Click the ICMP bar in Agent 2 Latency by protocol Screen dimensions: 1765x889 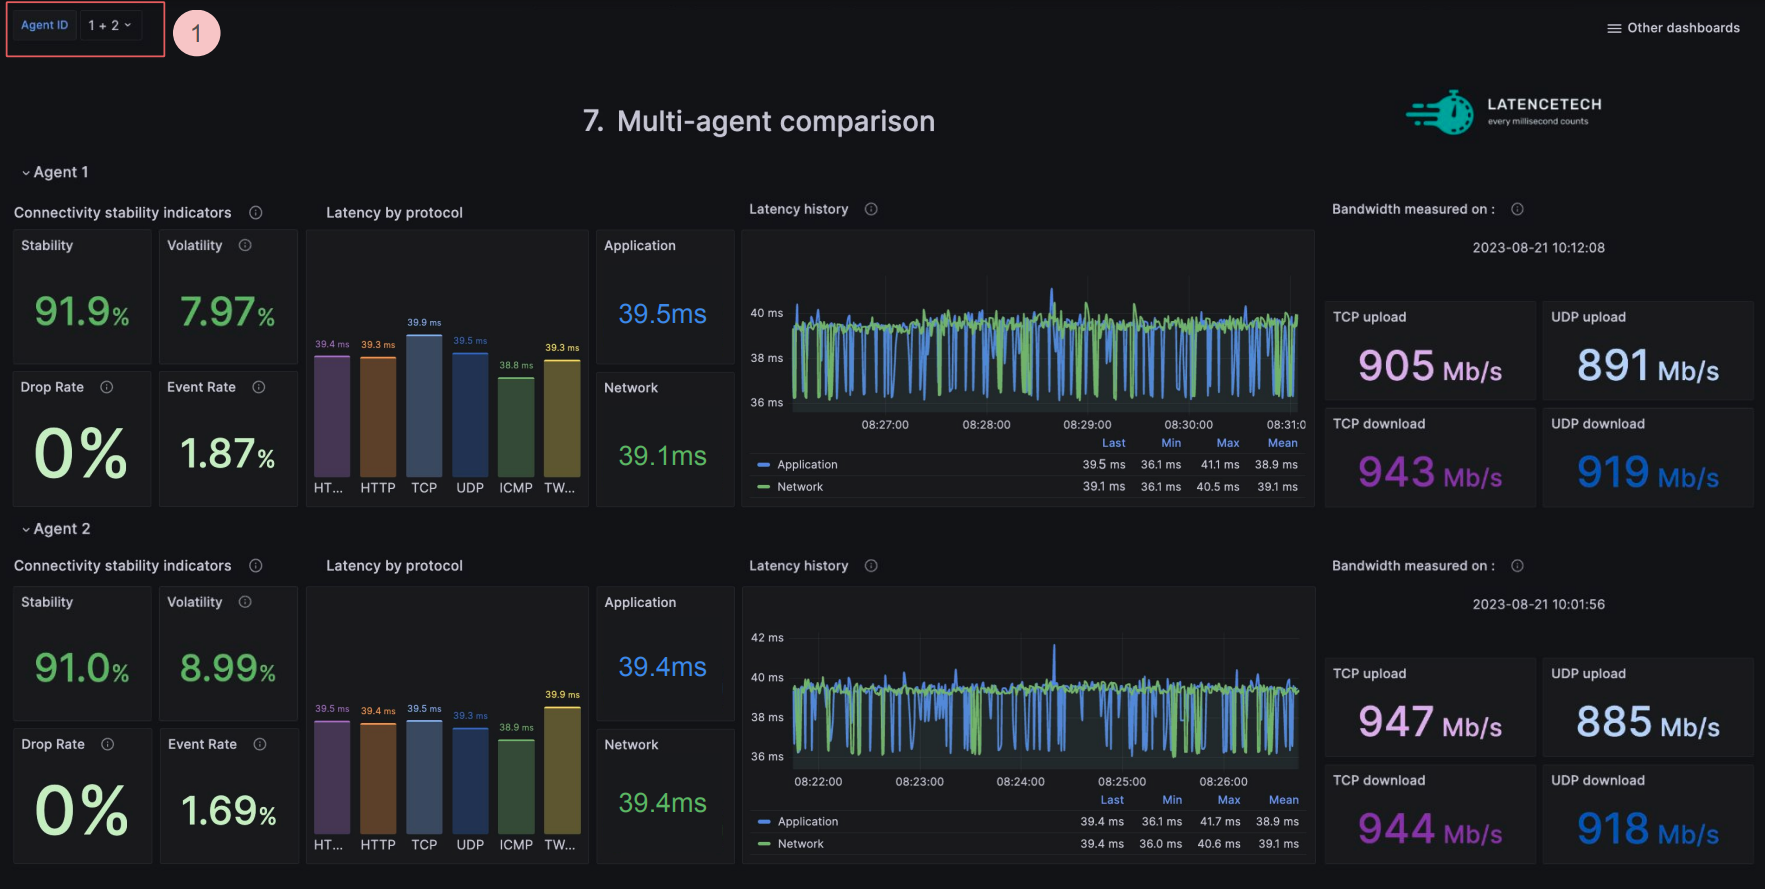pyautogui.click(x=516, y=786)
